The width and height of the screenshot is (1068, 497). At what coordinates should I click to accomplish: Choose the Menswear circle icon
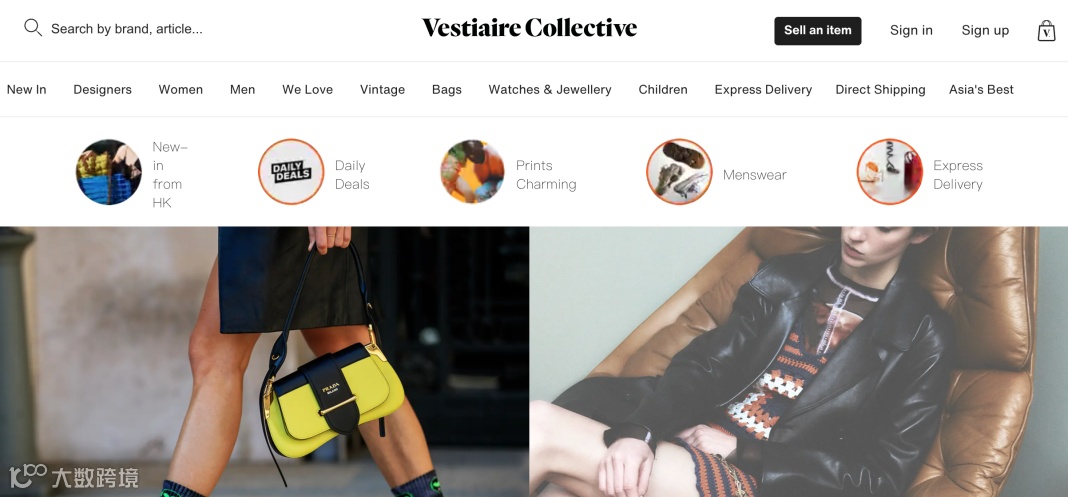pos(679,172)
